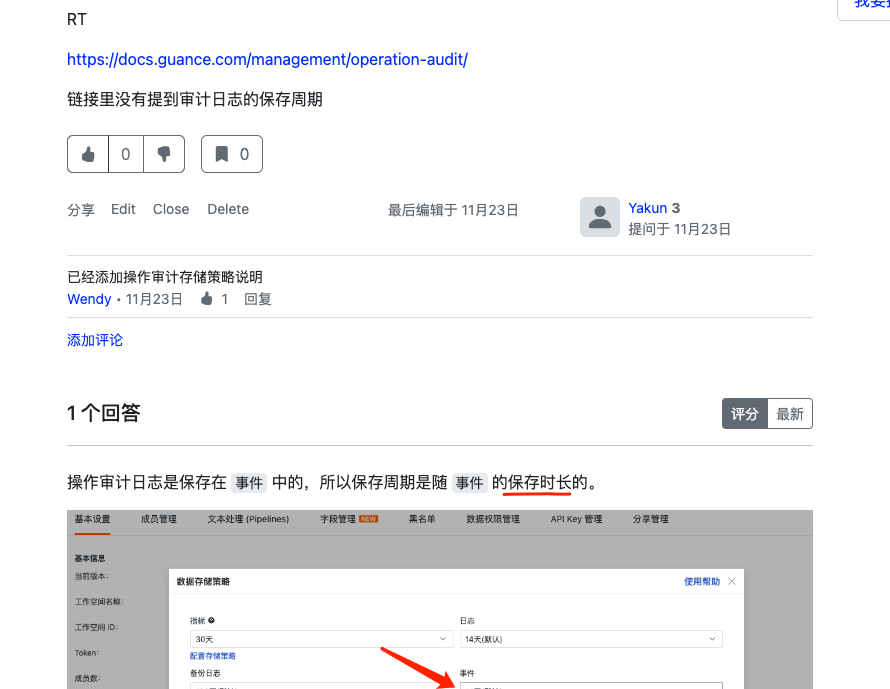Click the 1 个回答 heading

(x=103, y=413)
